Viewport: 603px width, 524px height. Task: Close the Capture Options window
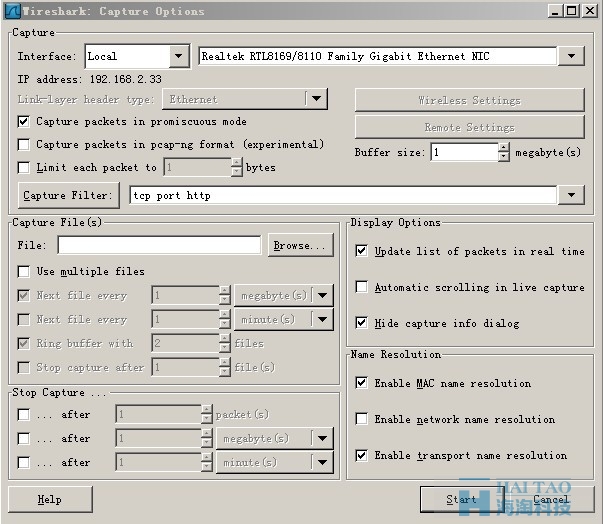[590, 11]
